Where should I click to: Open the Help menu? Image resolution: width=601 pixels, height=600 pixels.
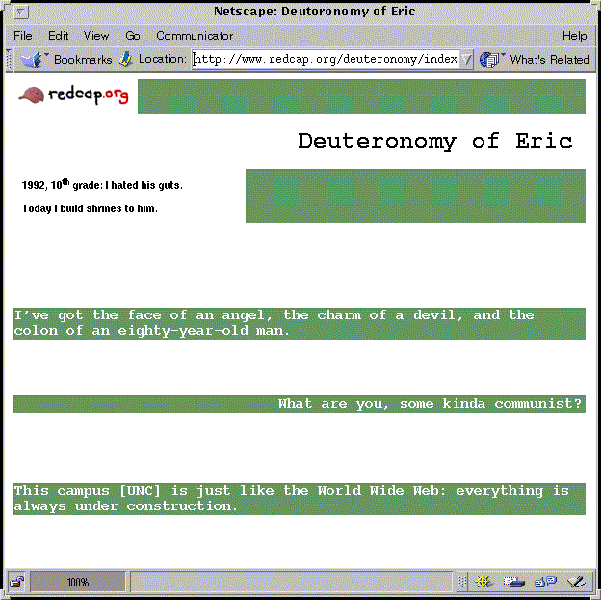click(574, 36)
